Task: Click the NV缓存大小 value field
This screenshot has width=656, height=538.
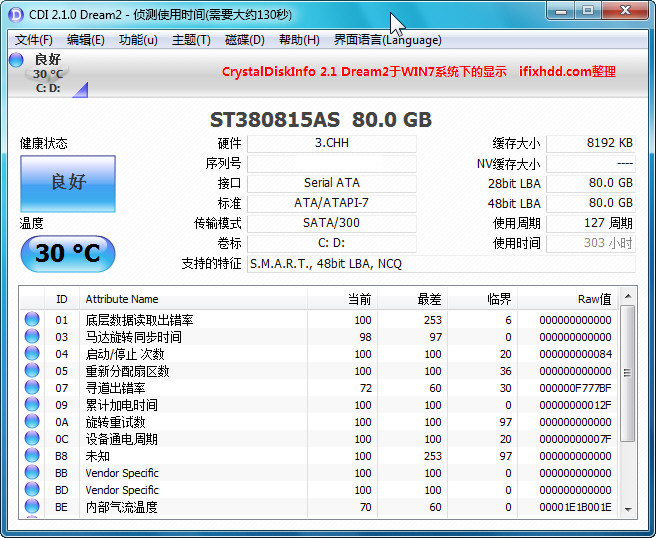Action: point(591,164)
